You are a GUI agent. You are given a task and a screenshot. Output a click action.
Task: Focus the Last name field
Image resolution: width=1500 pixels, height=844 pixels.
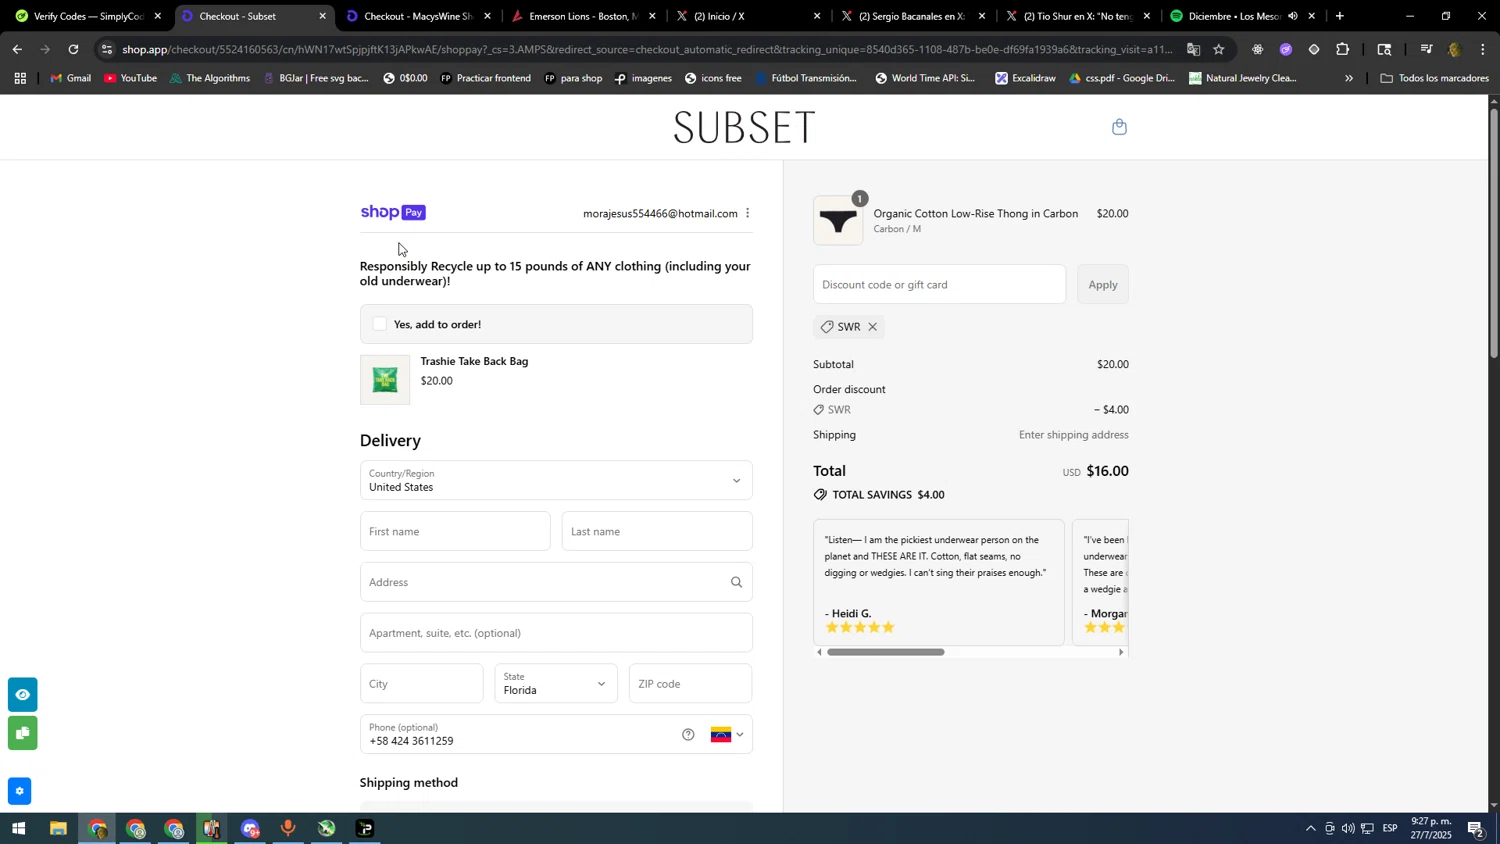coord(657,531)
